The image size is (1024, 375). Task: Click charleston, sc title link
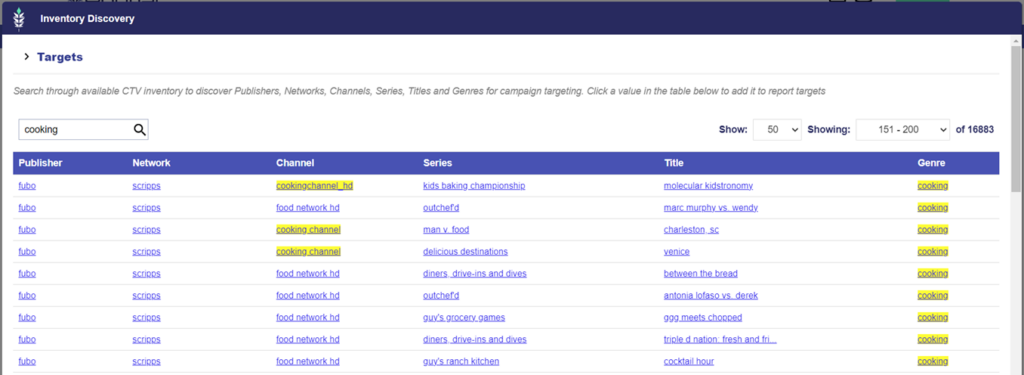pos(691,230)
